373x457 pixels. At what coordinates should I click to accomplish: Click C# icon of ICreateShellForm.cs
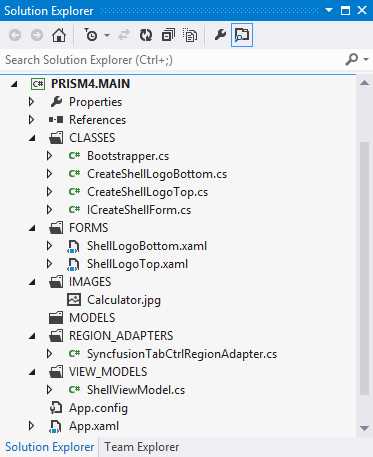(x=74, y=209)
